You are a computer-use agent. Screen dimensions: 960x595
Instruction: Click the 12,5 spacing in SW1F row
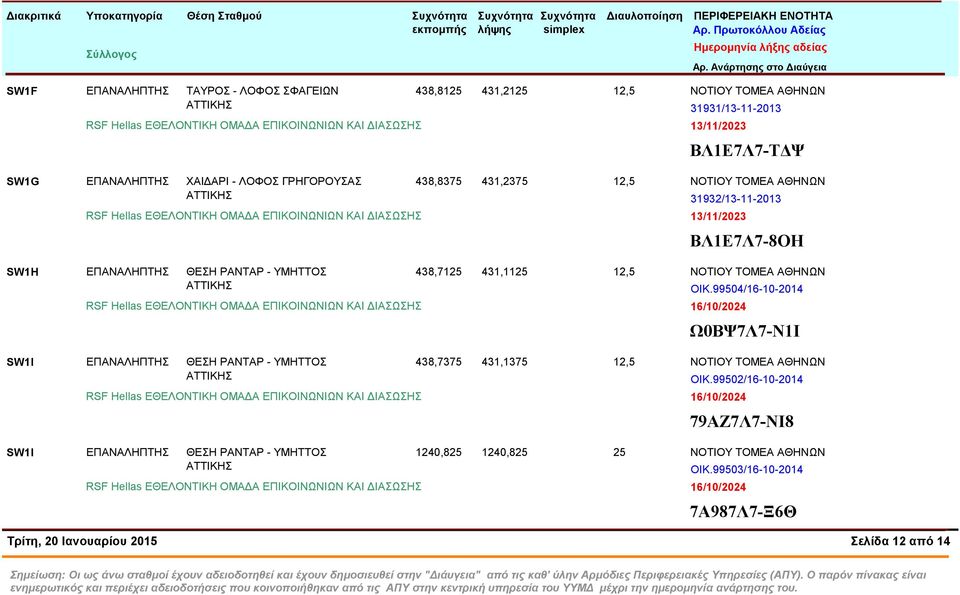[624, 91]
